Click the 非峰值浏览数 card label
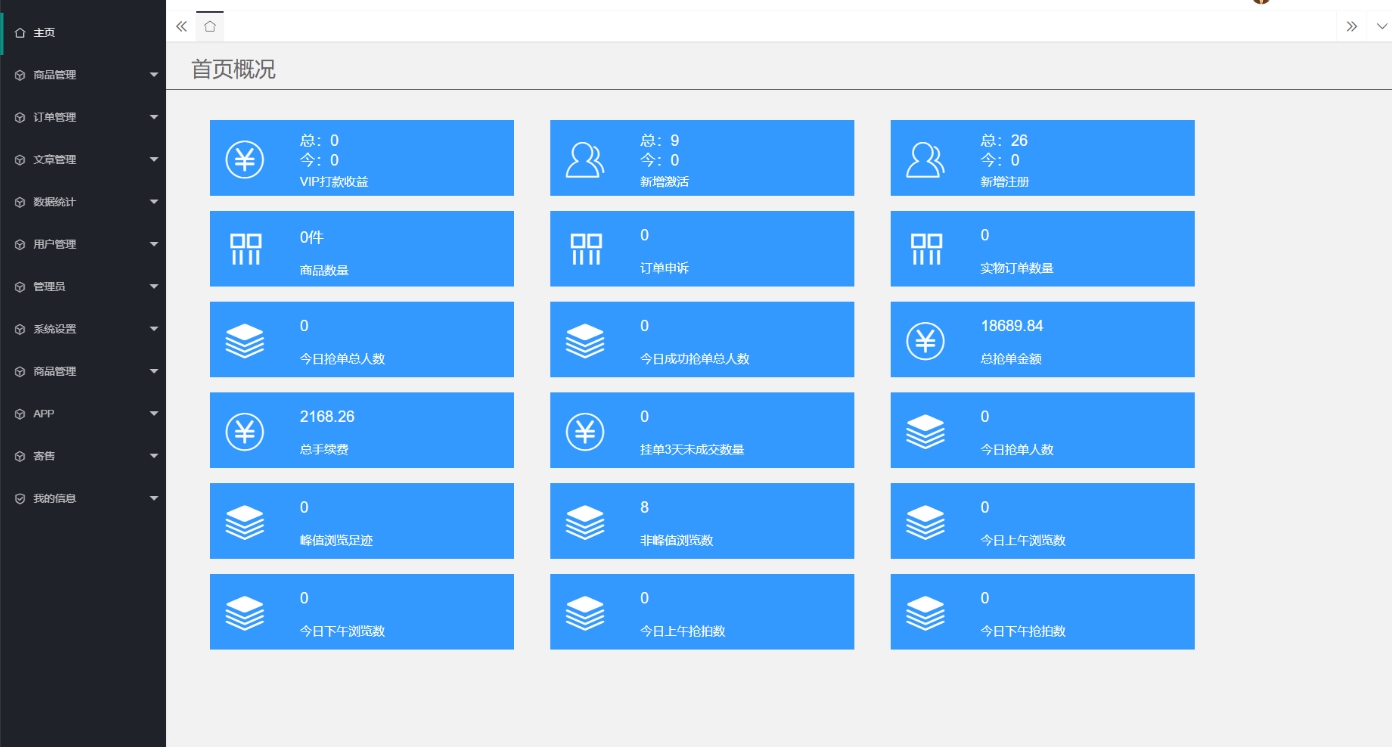The image size is (1392, 747). 676,541
